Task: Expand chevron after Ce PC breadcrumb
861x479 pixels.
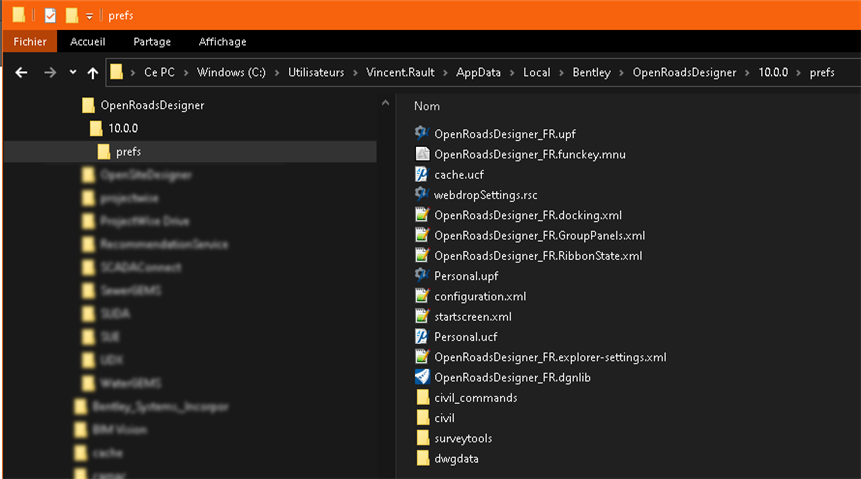Action: [186, 73]
